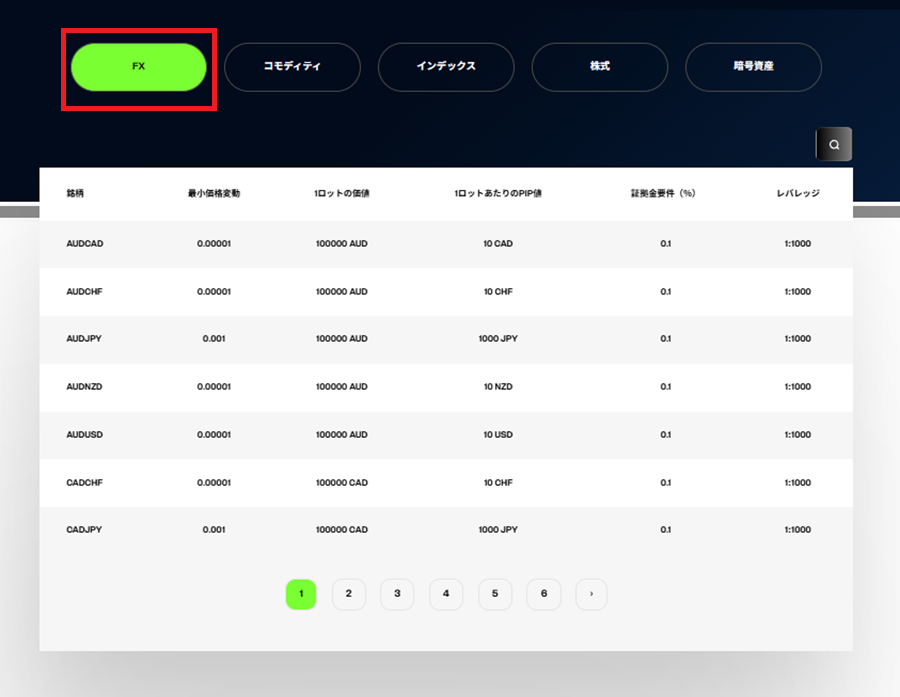This screenshot has height=697, width=900.
Task: Click the 1ロットの価値 column header
Action: (x=342, y=193)
